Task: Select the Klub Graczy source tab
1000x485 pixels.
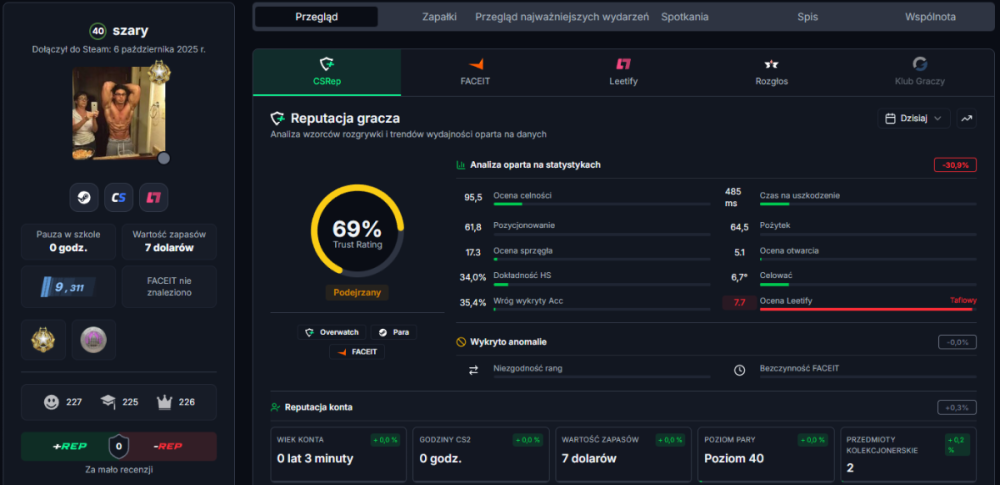Action: [919, 72]
